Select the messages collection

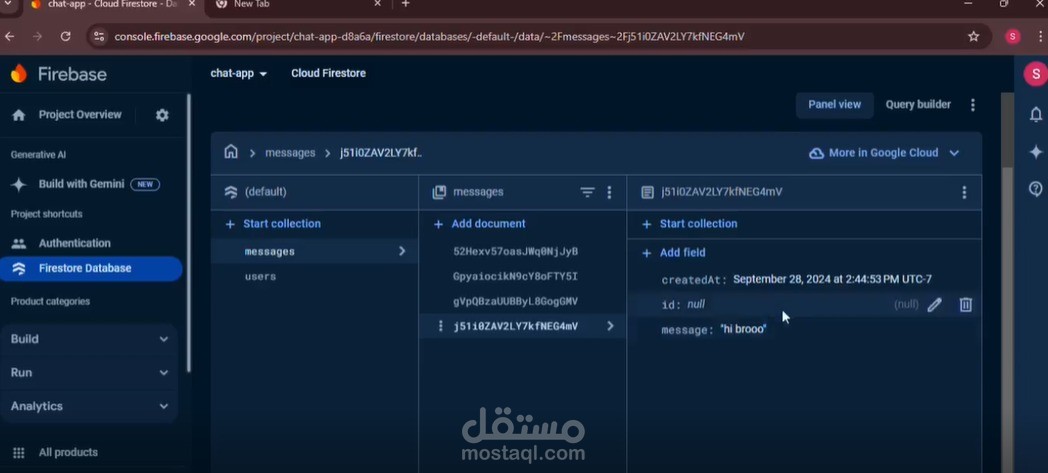click(x=314, y=252)
